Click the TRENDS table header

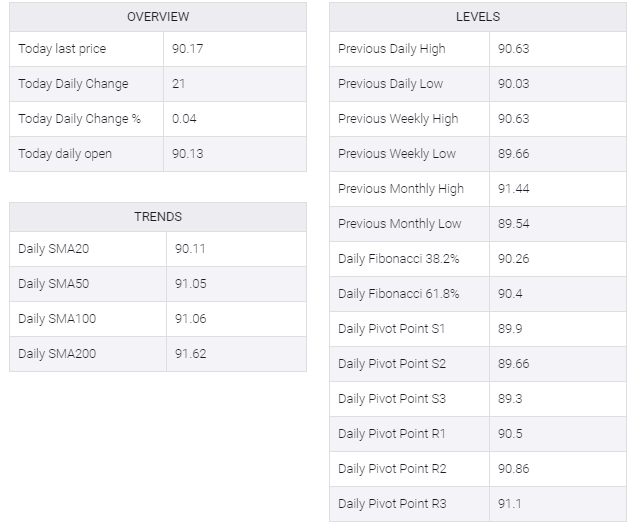tap(158, 217)
